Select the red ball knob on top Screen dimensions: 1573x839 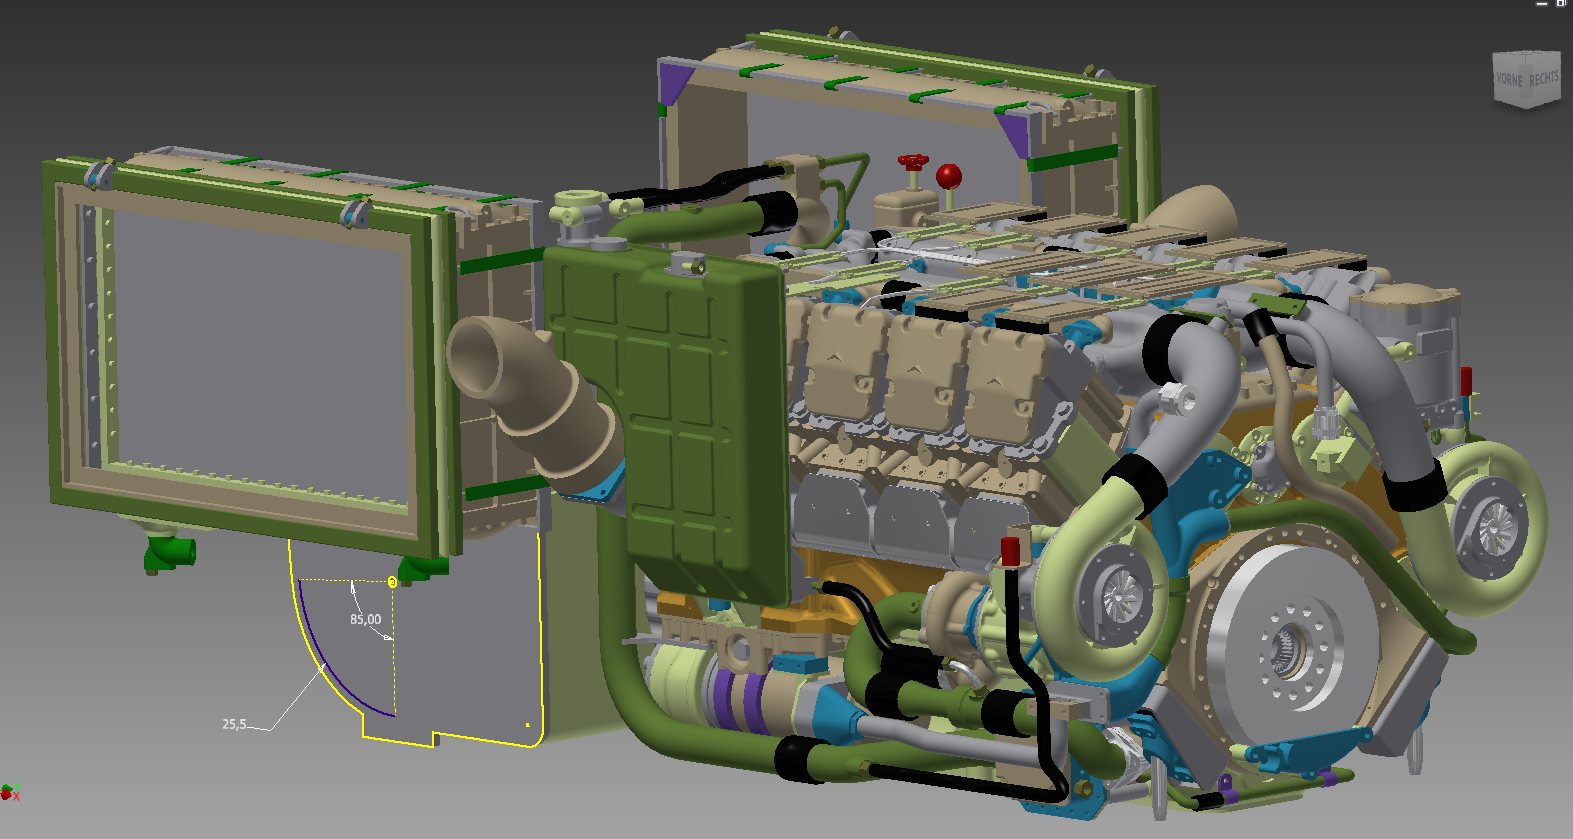click(x=948, y=177)
